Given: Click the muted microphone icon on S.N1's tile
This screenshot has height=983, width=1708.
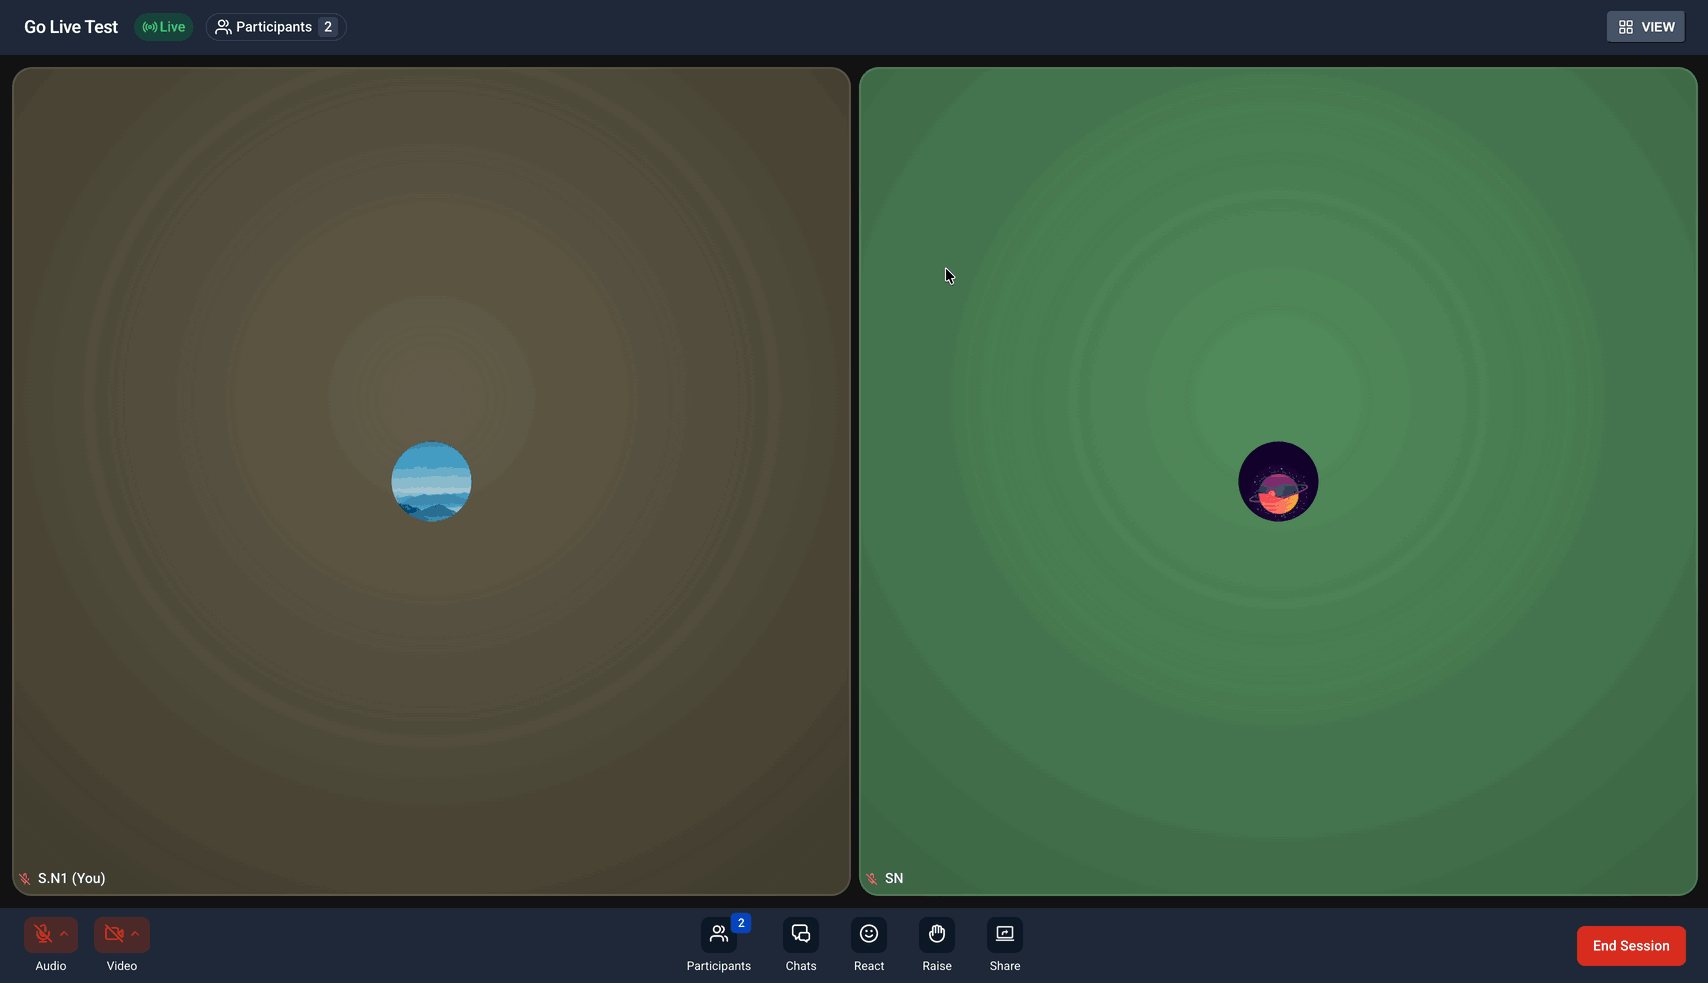Looking at the screenshot, I should 24,878.
